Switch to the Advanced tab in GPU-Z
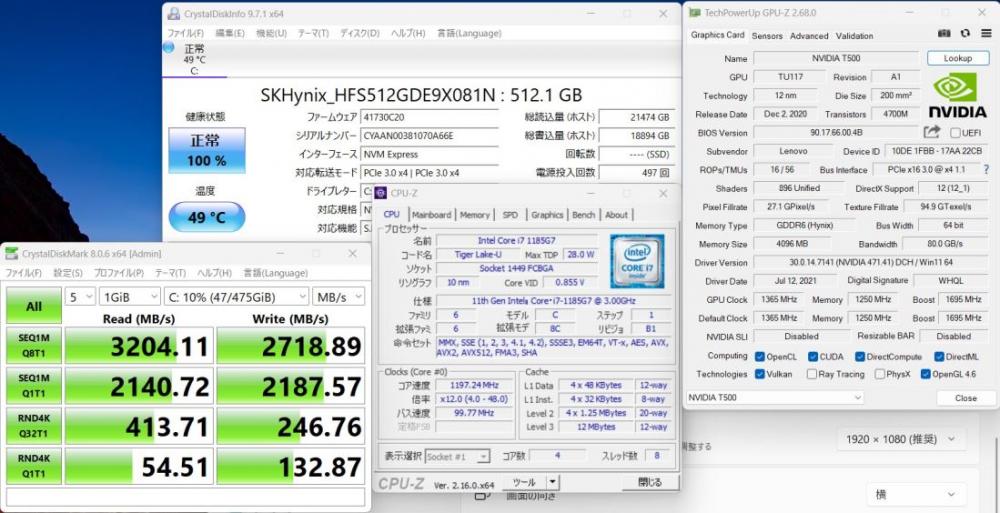 coord(809,36)
